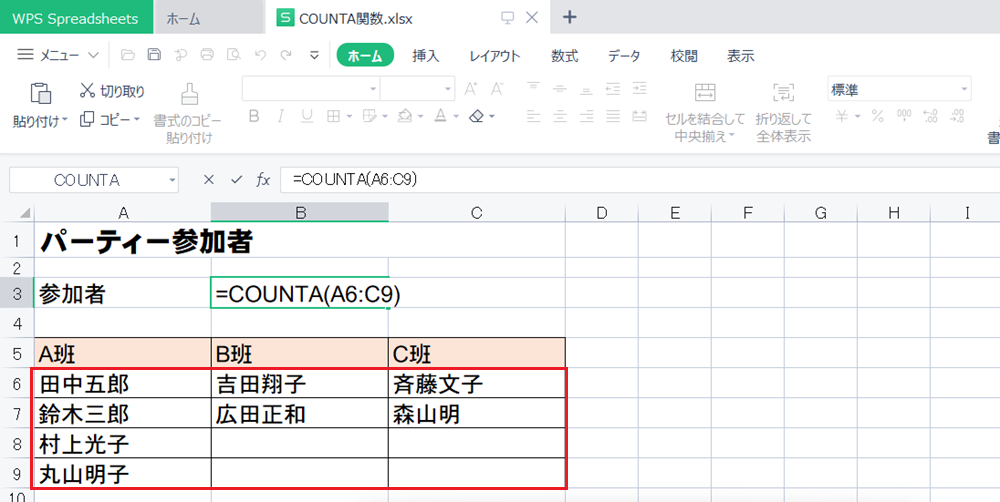
Task: Click the Cut (切り取り) scissors button
Action: tap(112, 91)
